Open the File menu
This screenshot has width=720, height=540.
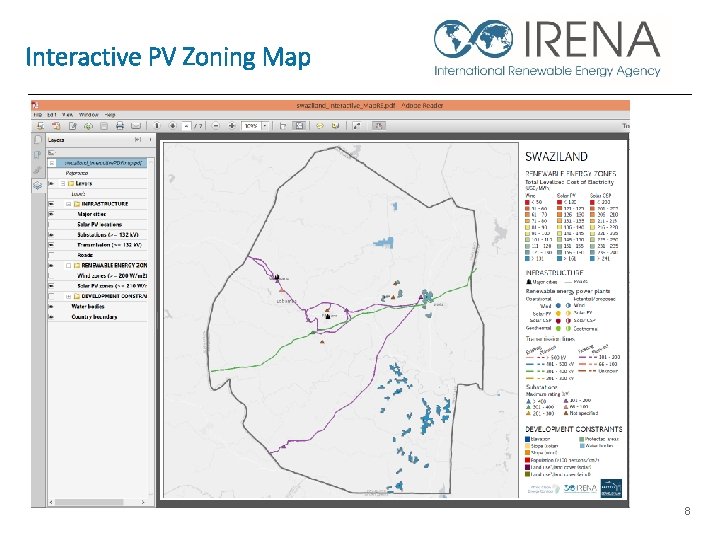(38, 115)
